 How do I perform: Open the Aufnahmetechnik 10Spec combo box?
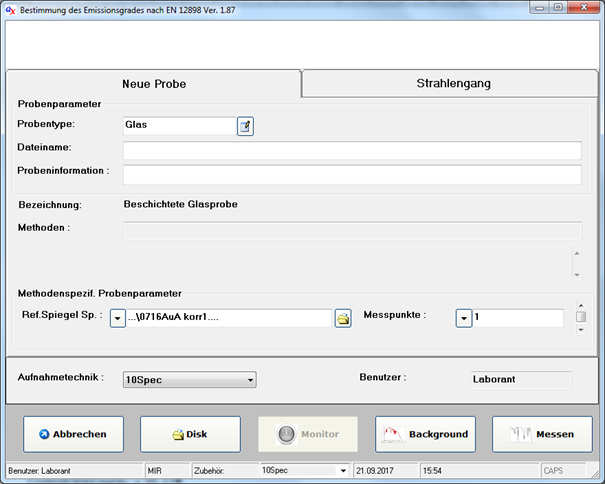189,380
